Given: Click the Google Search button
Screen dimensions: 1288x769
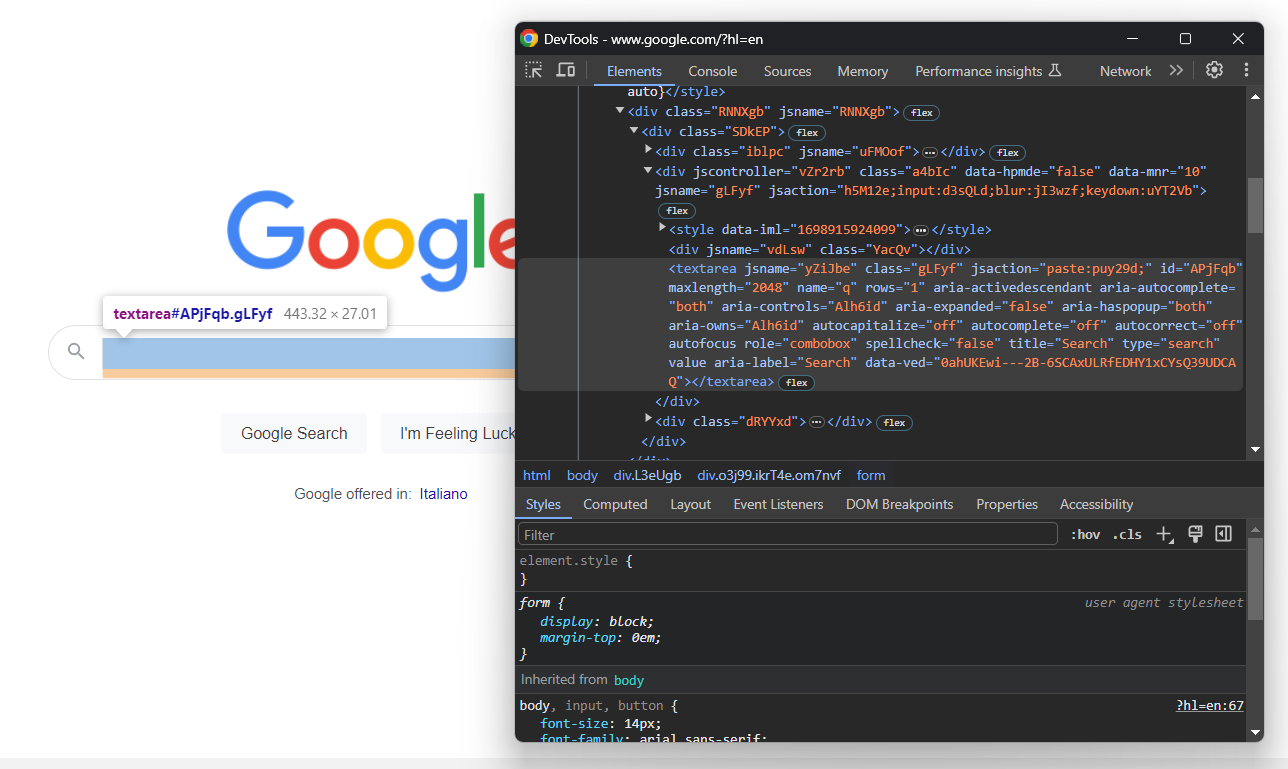Looking at the screenshot, I should click(294, 433).
